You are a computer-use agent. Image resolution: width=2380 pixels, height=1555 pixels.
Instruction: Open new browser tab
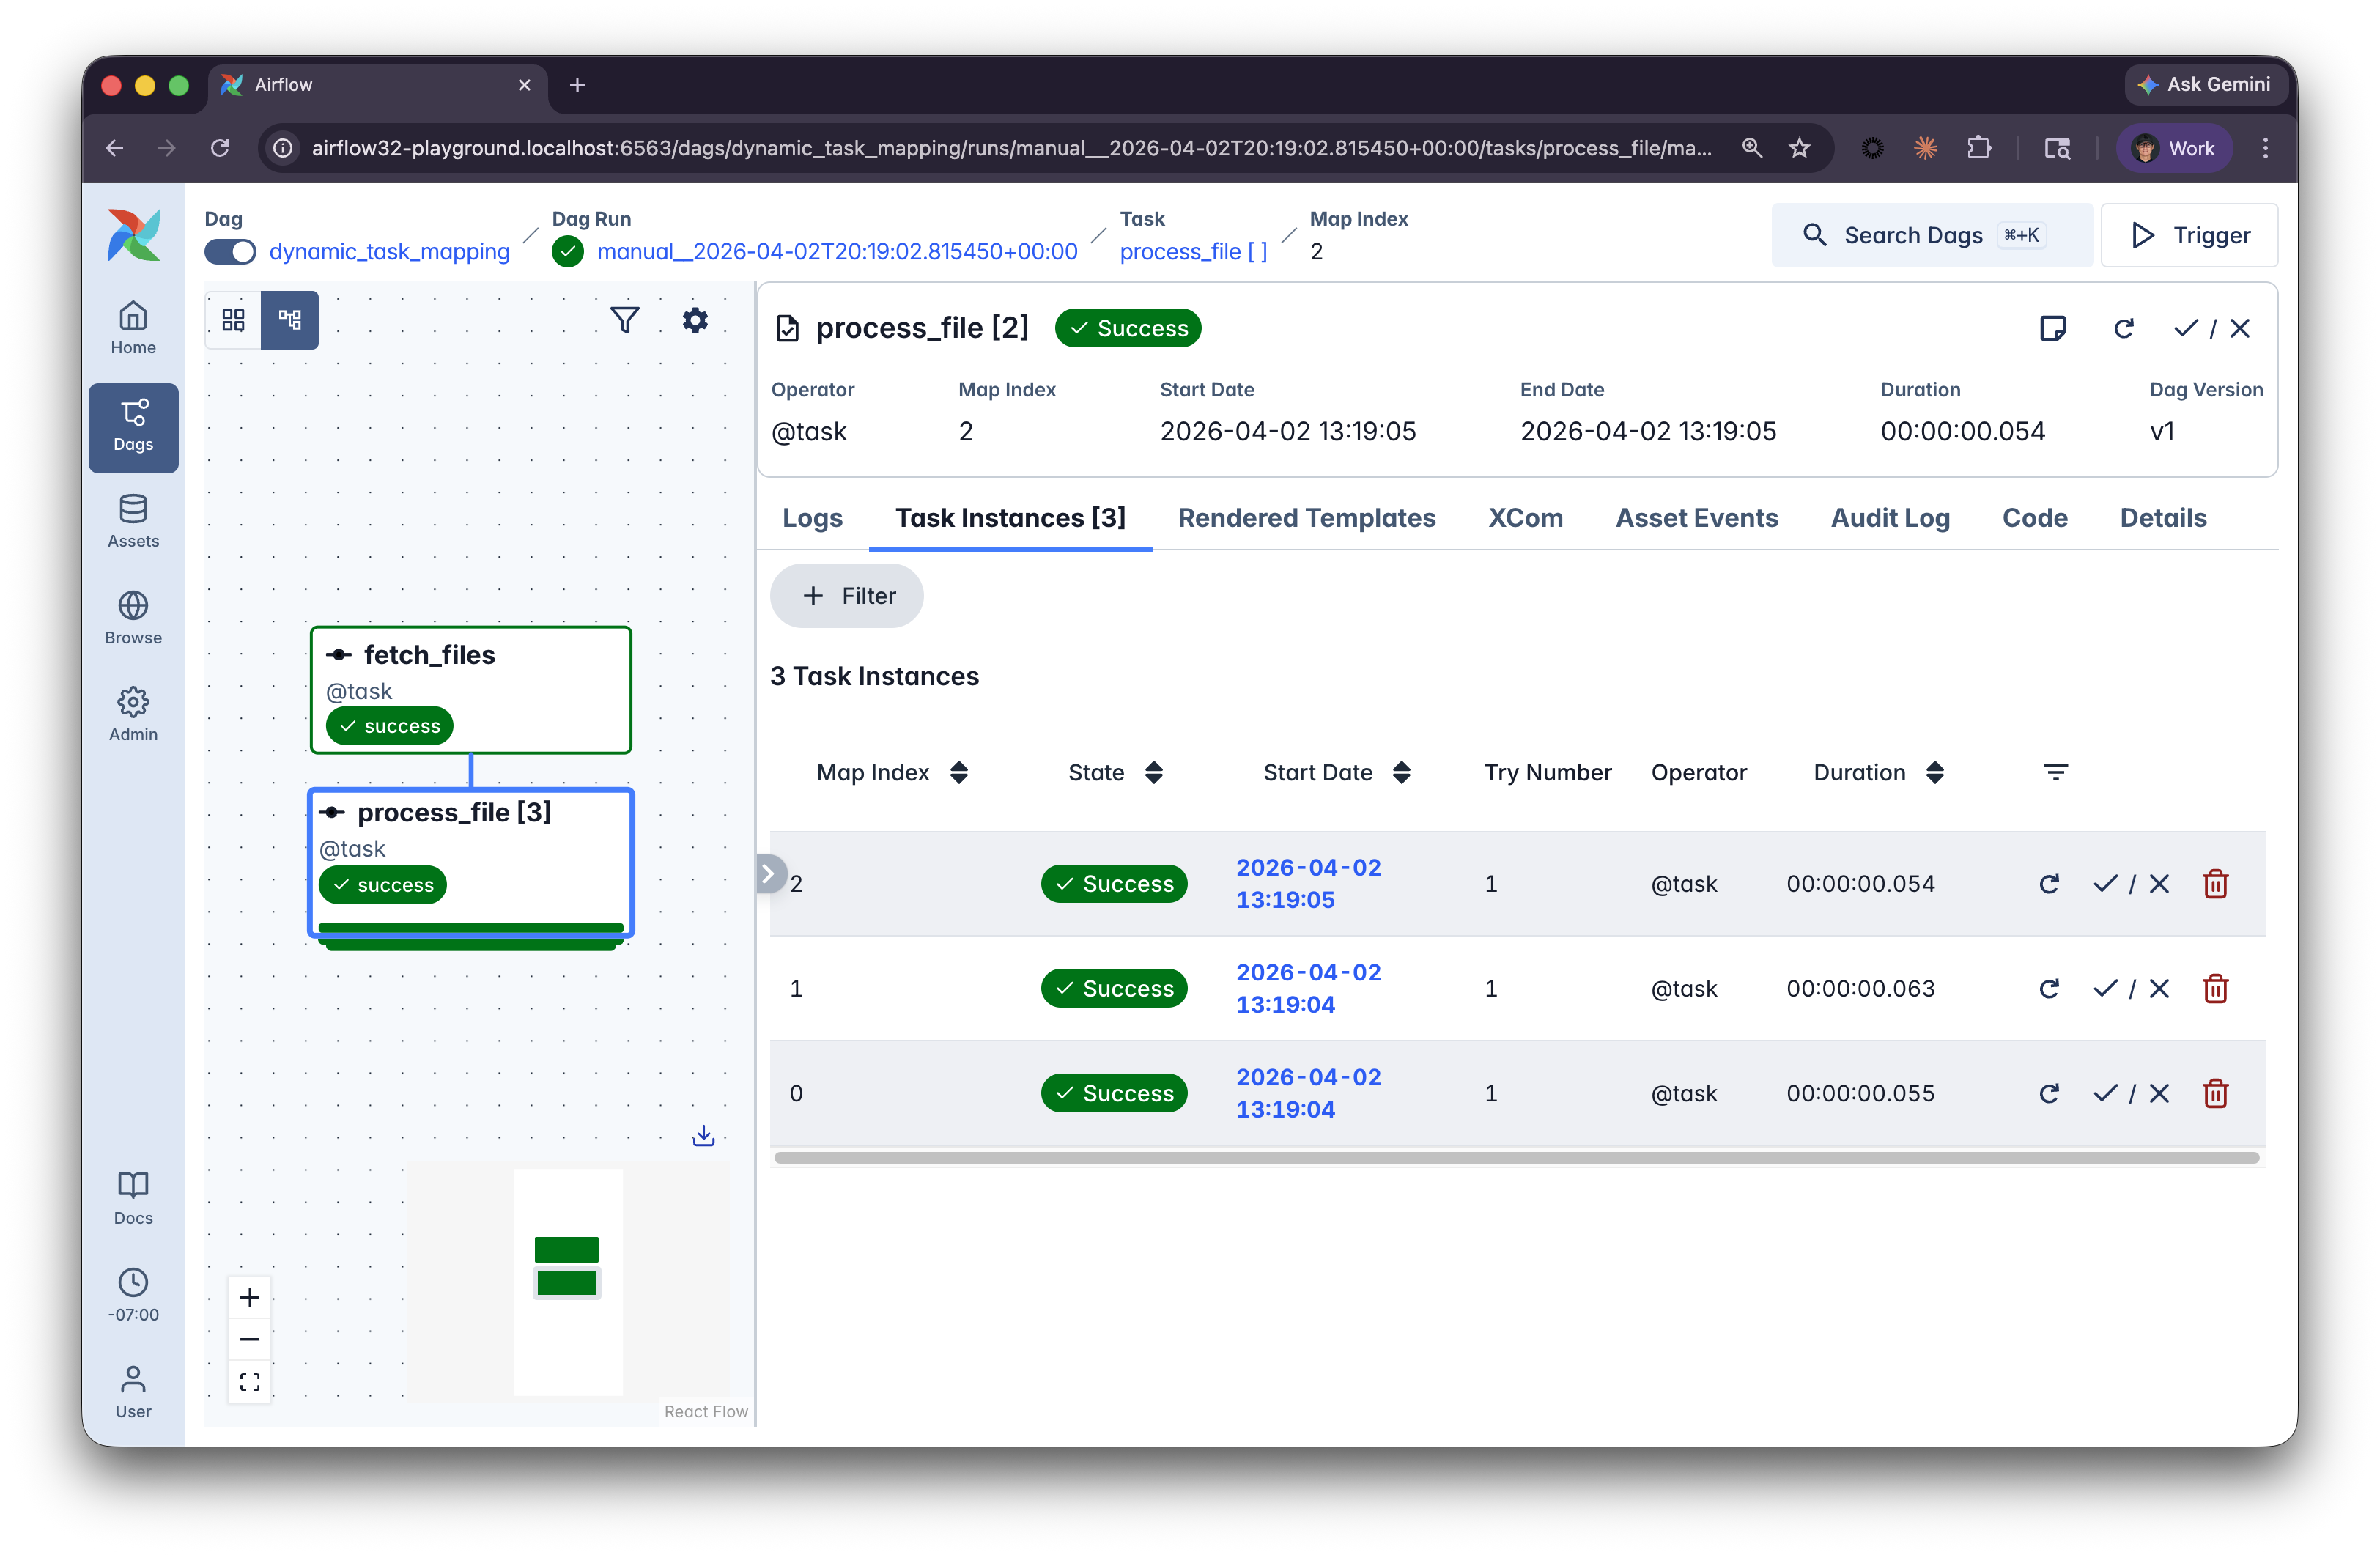point(577,85)
